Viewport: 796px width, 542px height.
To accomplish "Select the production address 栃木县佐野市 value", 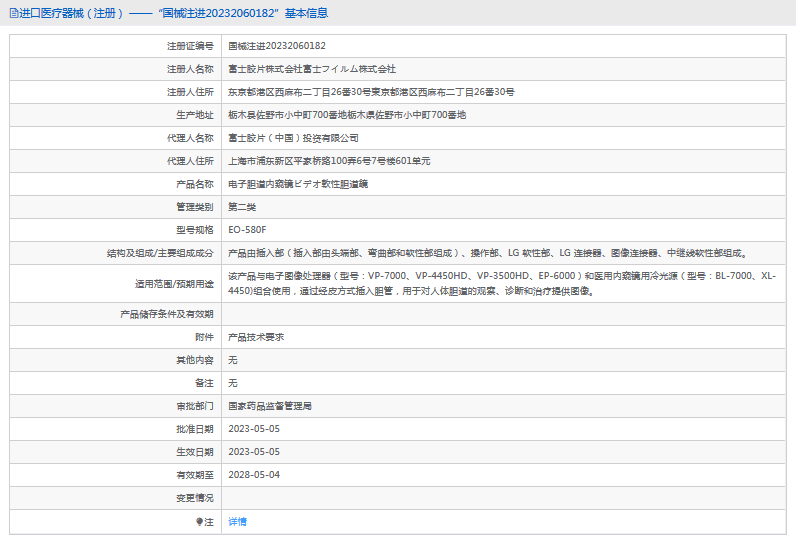I will (x=346, y=115).
